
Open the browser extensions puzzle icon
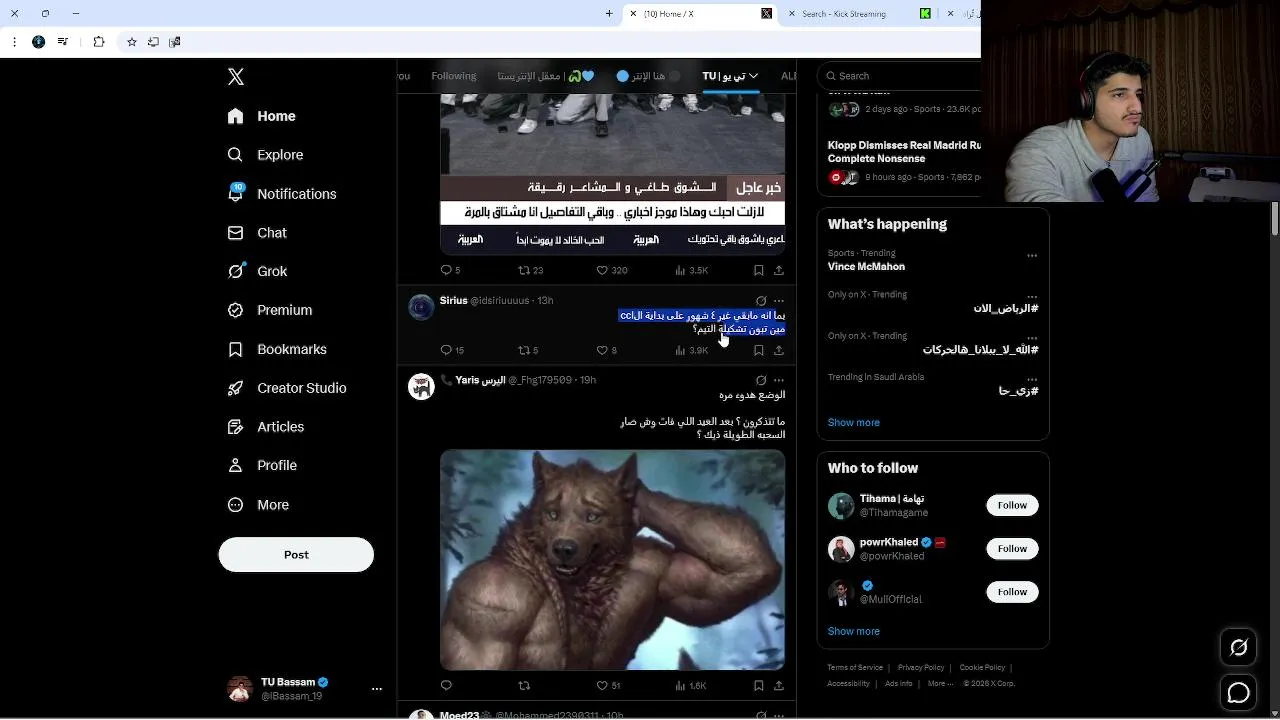98,42
